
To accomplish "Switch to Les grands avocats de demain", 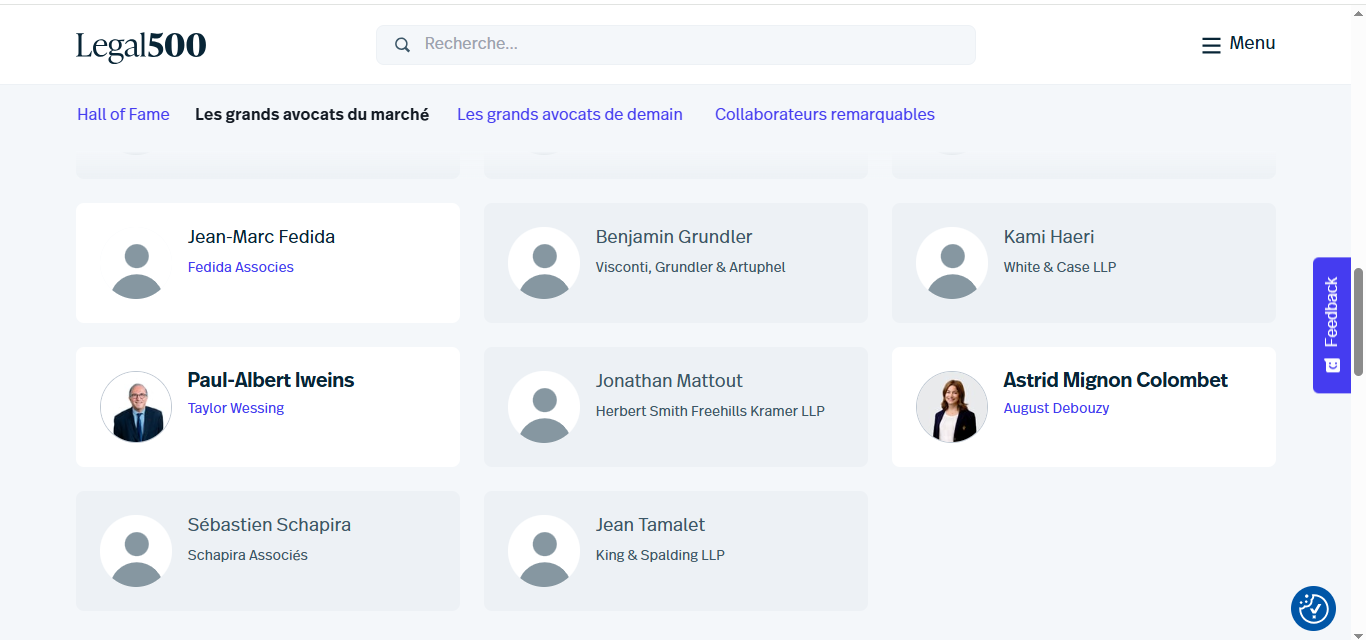I will (x=570, y=114).
